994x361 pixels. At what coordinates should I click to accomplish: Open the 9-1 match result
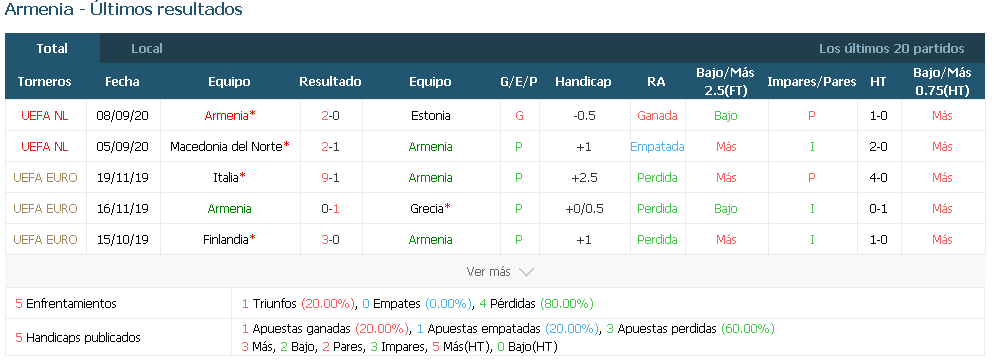[330, 178]
